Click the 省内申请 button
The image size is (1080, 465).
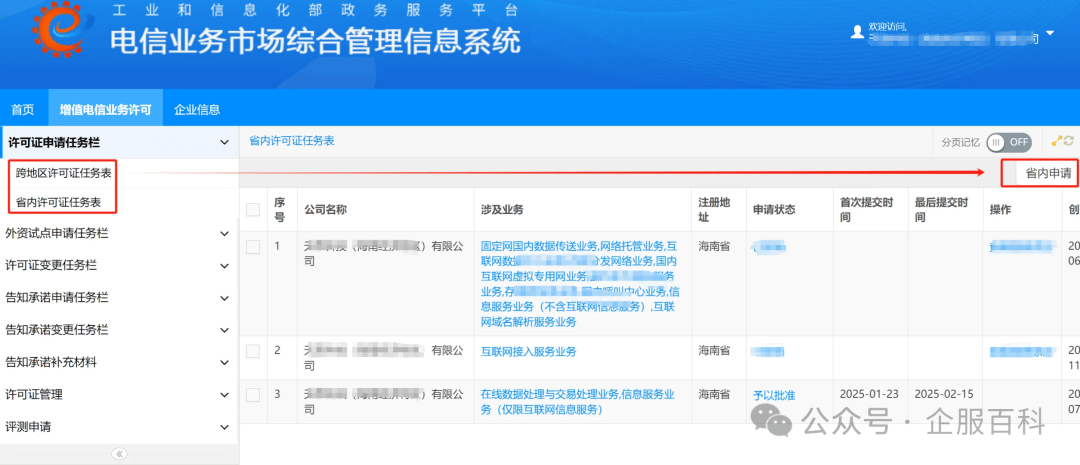pyautogui.click(x=1047, y=173)
